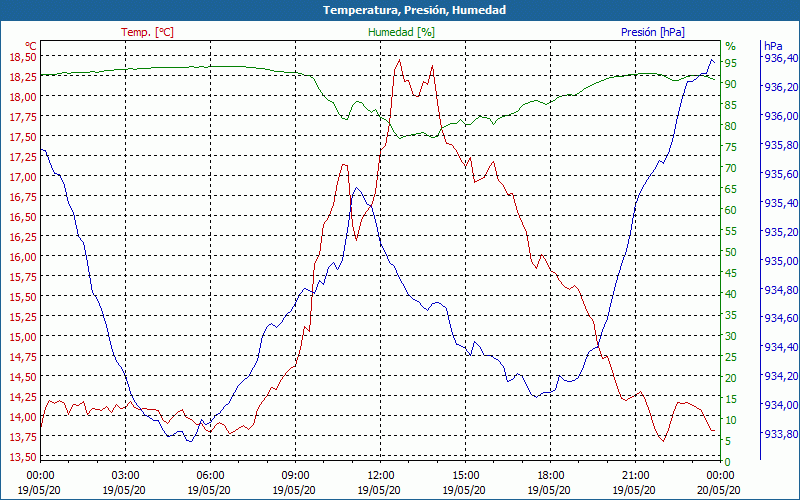This screenshot has height=500, width=800.
Task: Click the chart title Temperatura, Presión, Humedad
Action: pos(414,10)
